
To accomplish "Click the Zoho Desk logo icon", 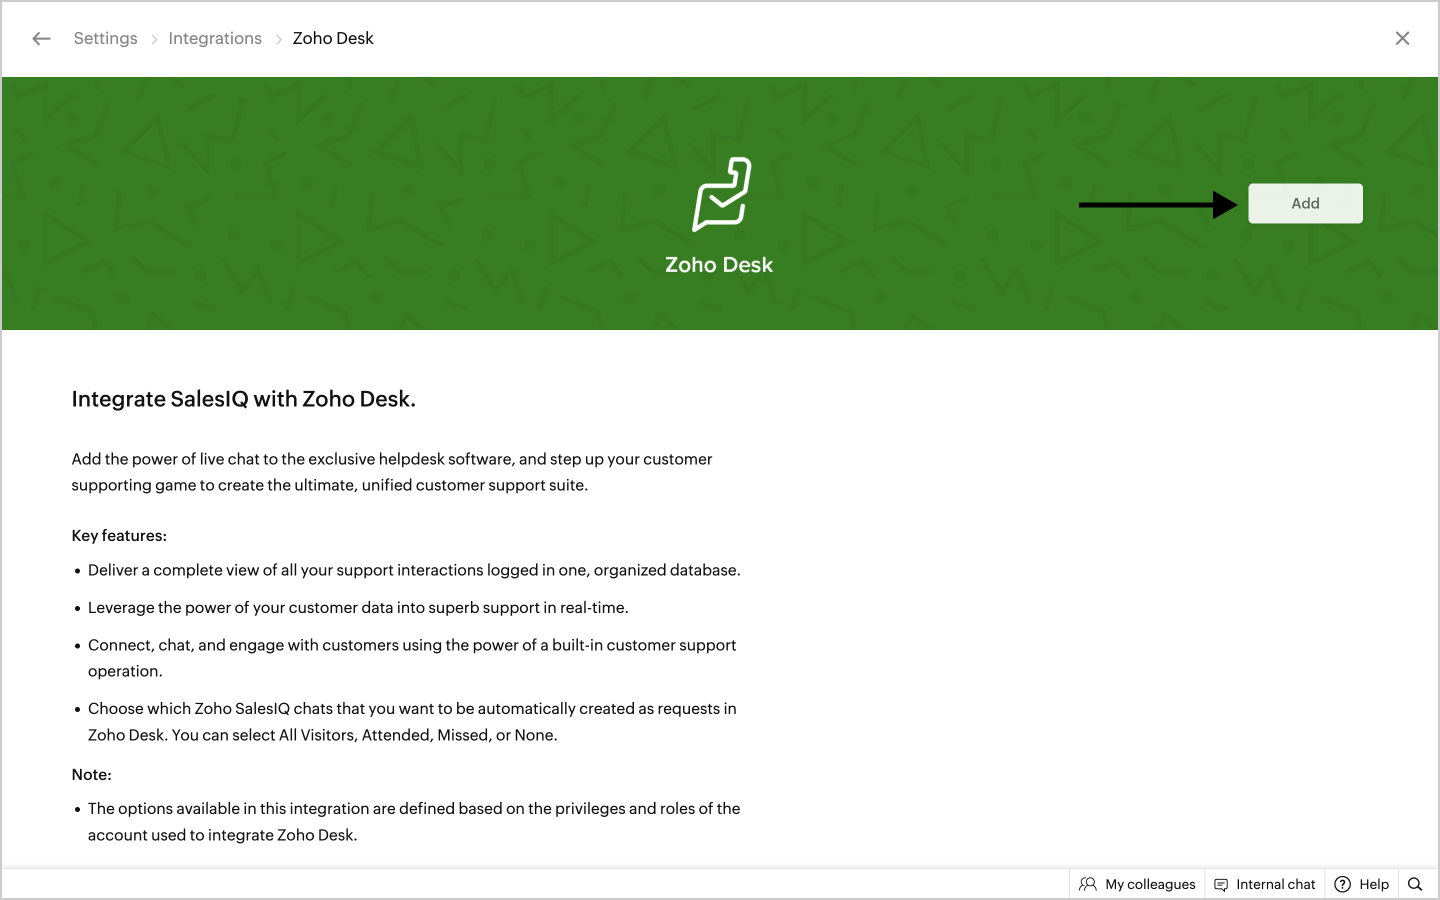I will coord(721,194).
